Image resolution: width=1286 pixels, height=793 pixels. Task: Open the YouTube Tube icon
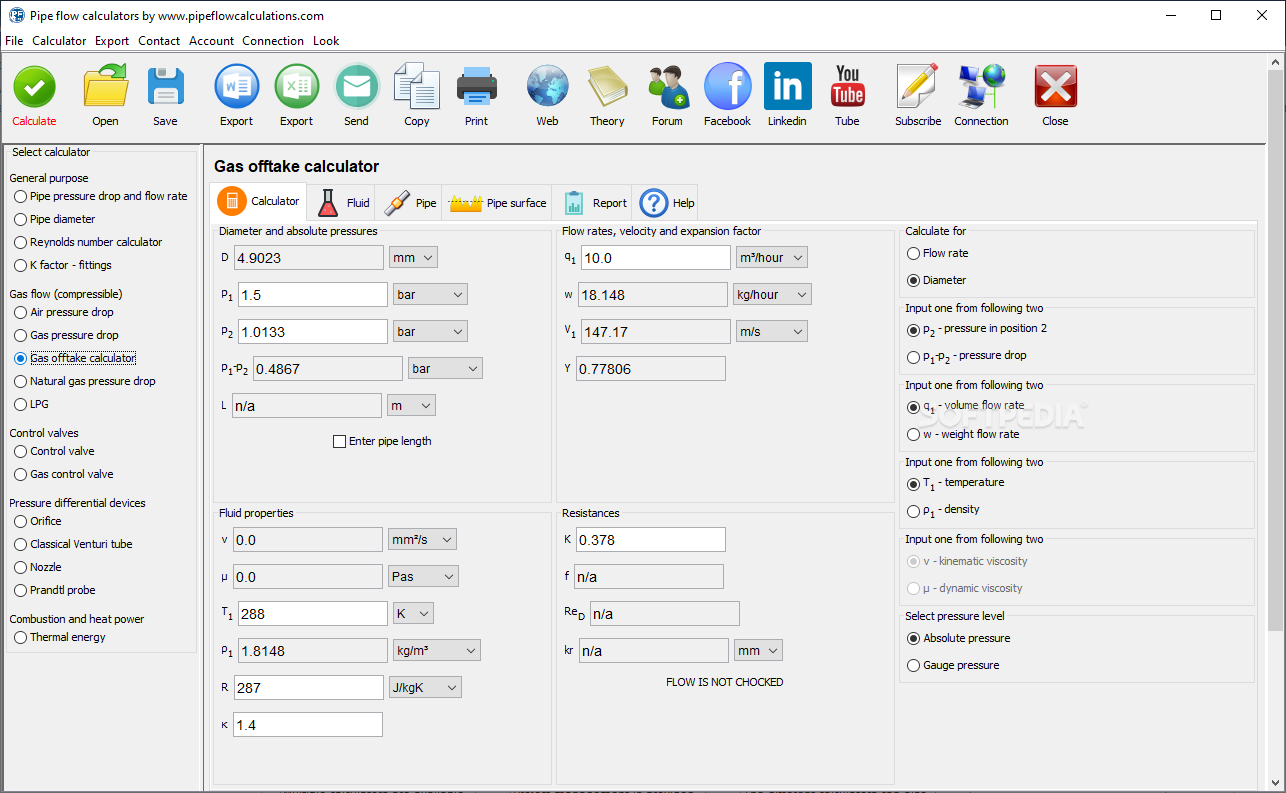coord(847,87)
